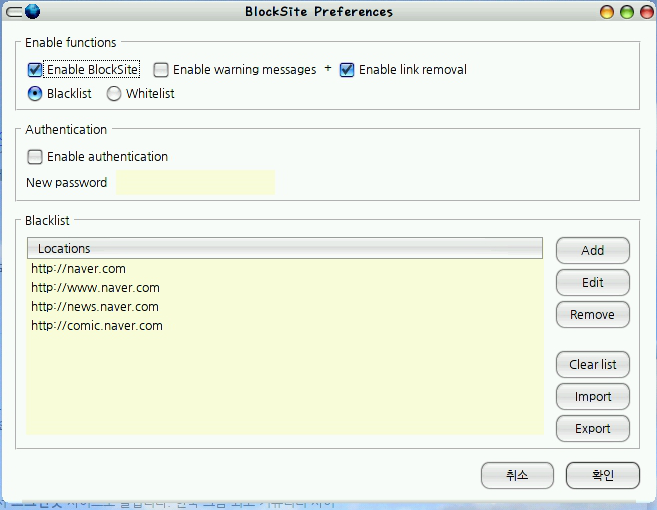Focus the New password field
The height and width of the screenshot is (510, 657).
click(x=196, y=182)
